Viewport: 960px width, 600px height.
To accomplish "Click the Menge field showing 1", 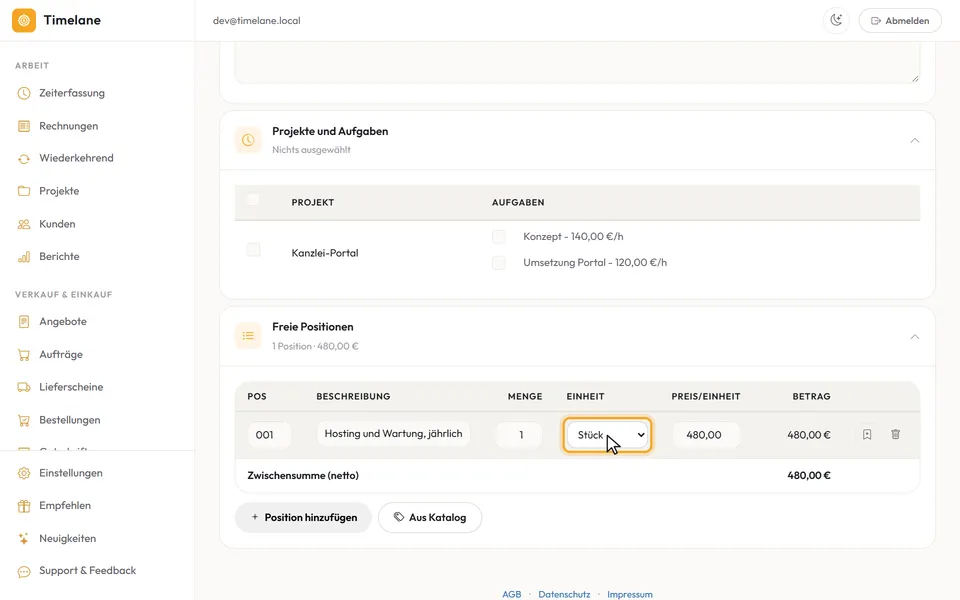I will [519, 435].
